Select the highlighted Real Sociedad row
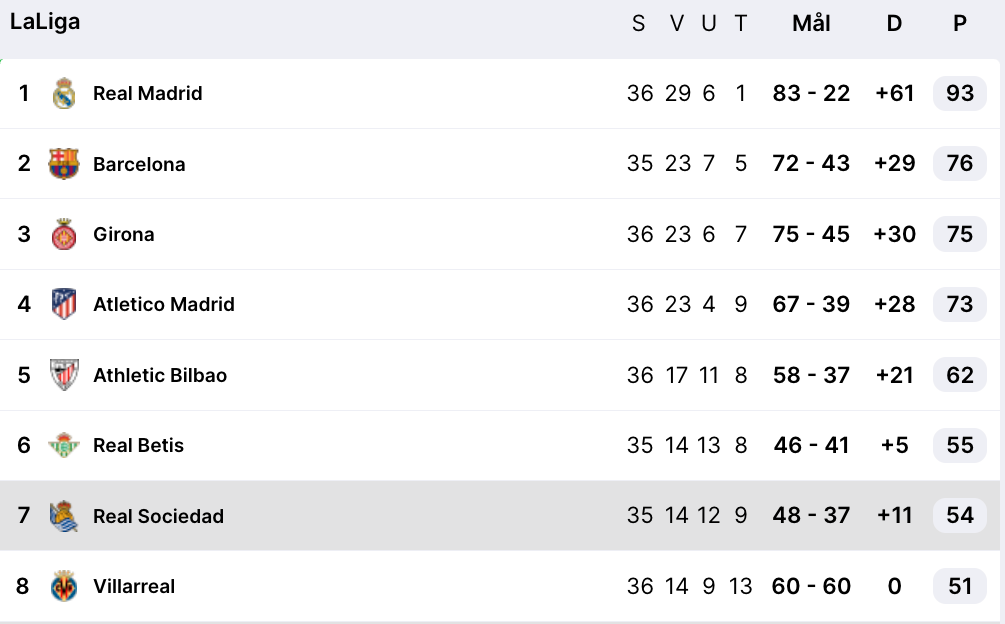Screen dimensions: 1005x624 point(400,516)
